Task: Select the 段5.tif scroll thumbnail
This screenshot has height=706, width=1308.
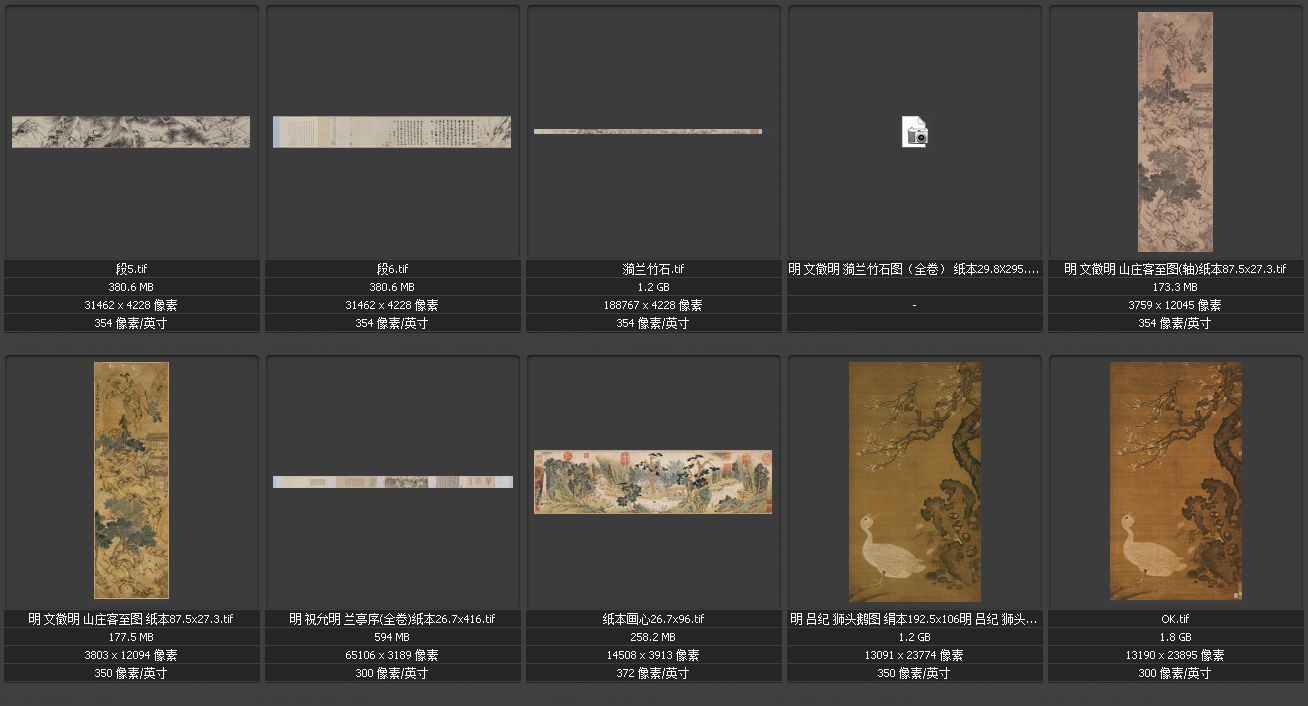Action: pos(131,132)
